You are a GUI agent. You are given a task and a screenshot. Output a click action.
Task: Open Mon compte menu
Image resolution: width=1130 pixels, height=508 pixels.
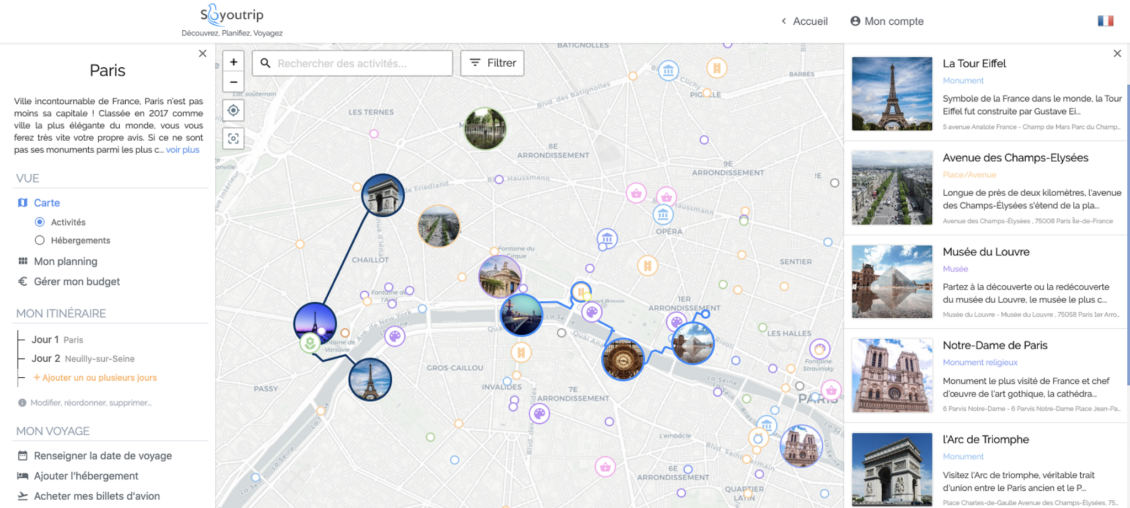tap(887, 21)
